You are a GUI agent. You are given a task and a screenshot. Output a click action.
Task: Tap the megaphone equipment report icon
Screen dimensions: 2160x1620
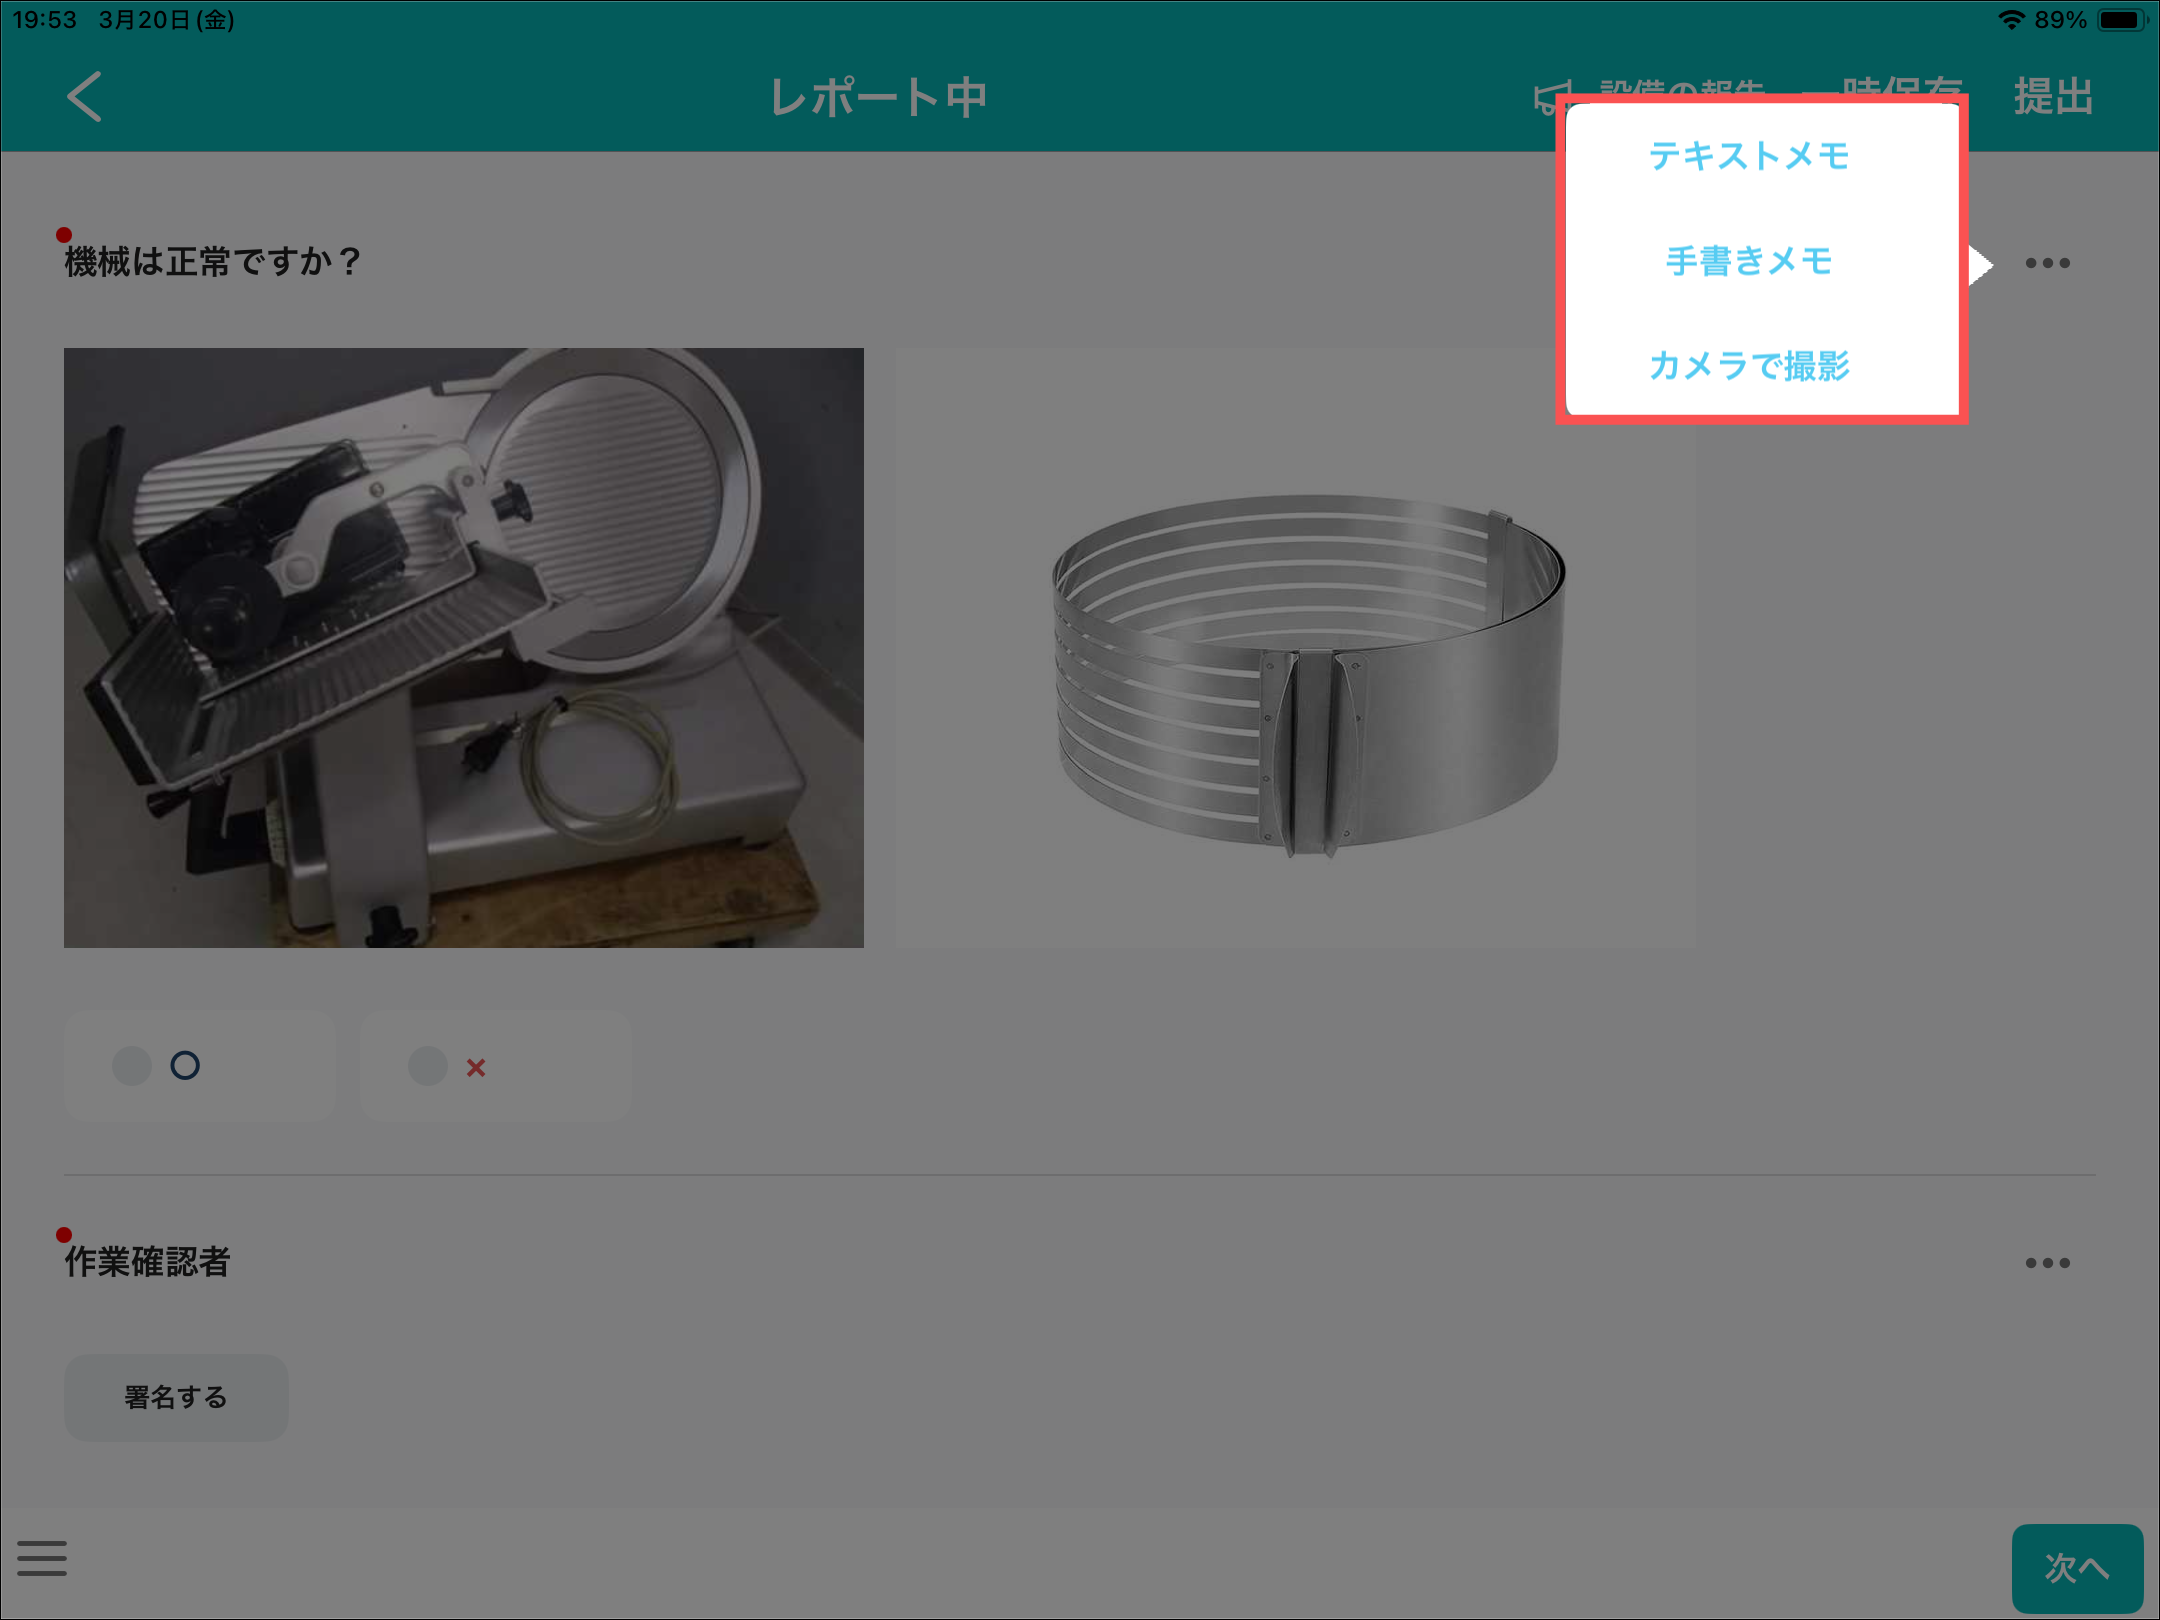point(1546,97)
